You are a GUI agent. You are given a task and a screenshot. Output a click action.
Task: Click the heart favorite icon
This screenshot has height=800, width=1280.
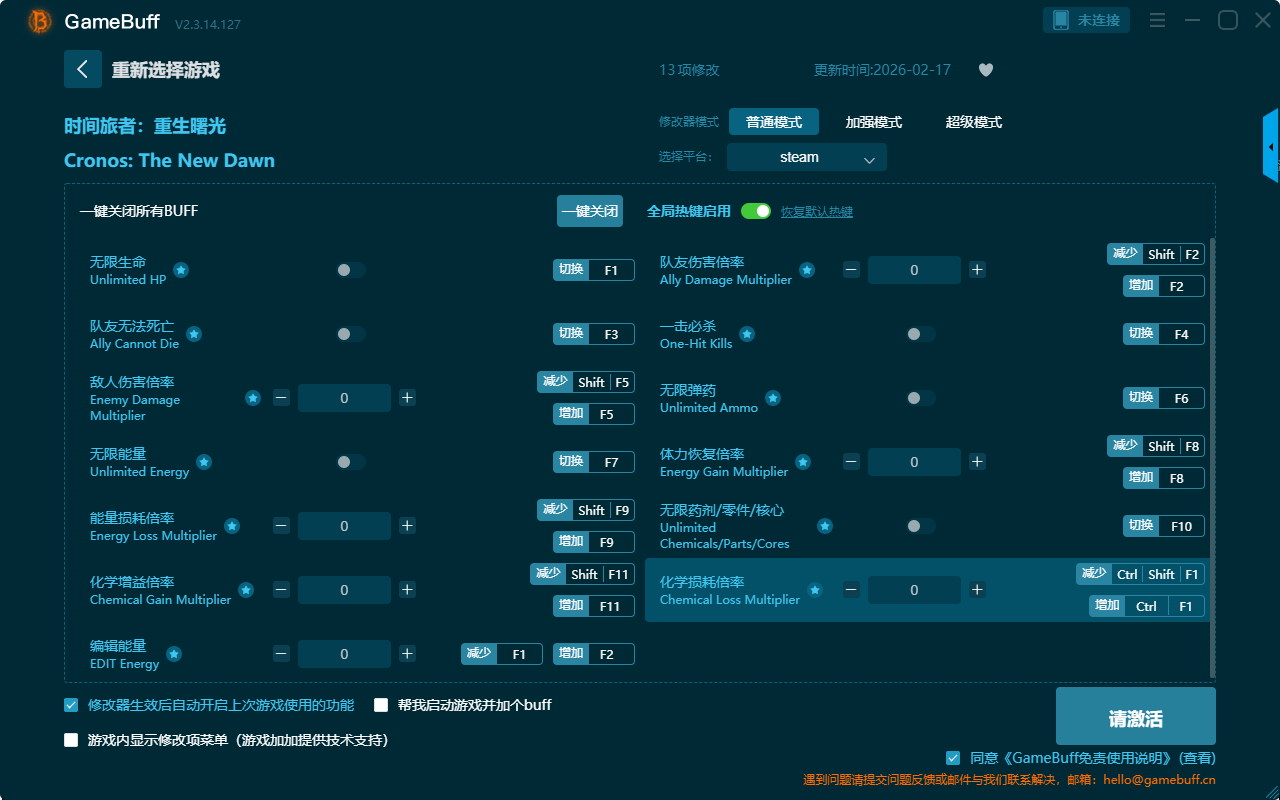point(985,70)
